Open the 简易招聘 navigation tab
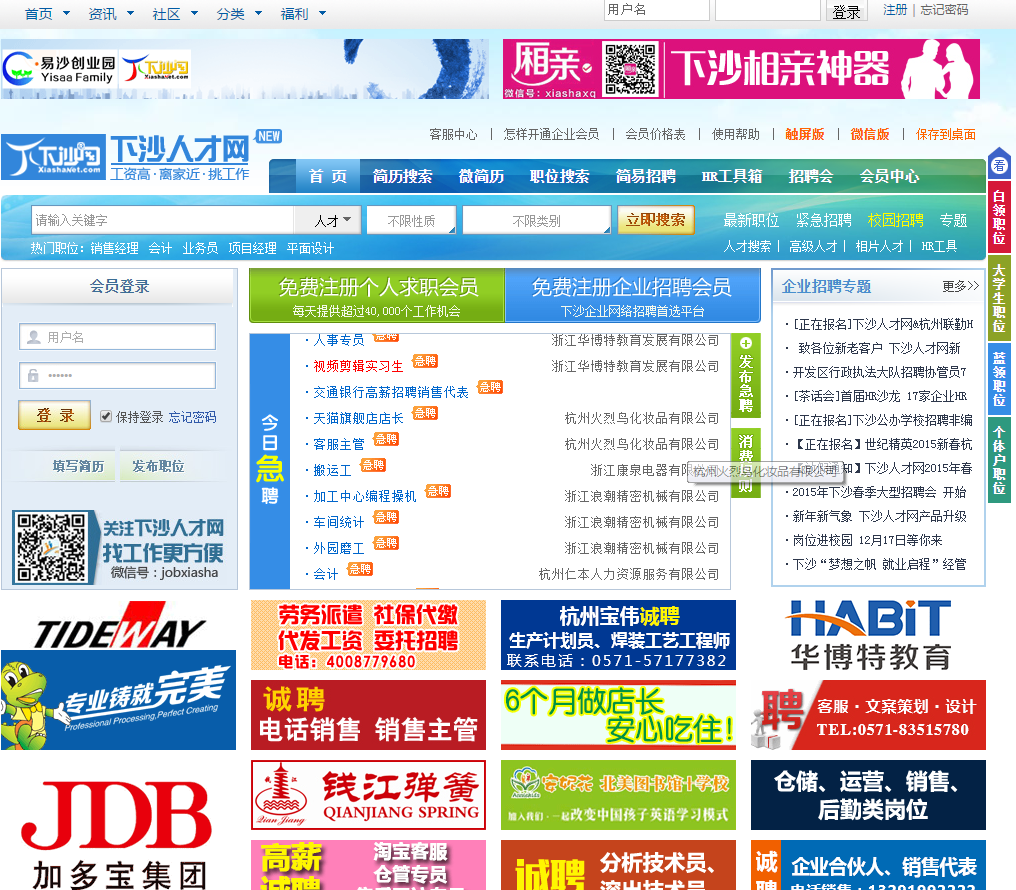This screenshot has height=890, width=1016. pos(645,176)
